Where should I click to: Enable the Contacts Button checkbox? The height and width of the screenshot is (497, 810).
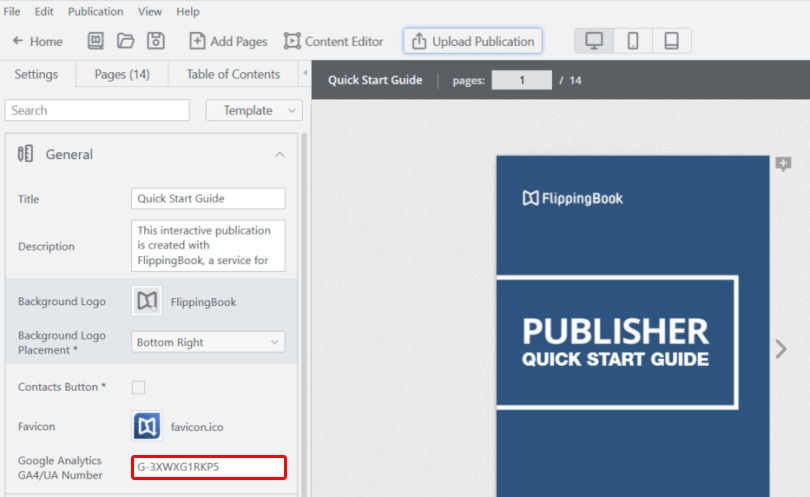pyautogui.click(x=138, y=387)
